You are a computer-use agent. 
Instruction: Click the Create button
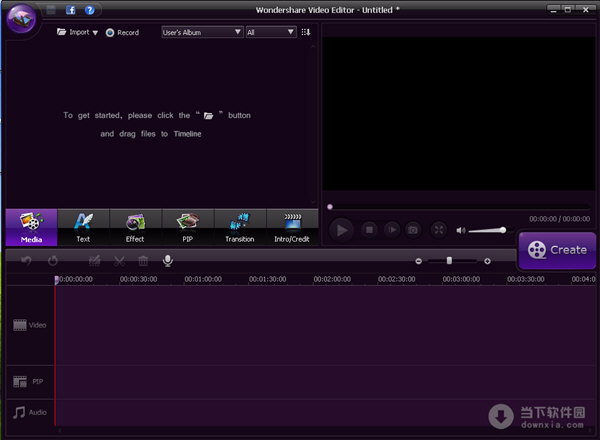point(557,250)
